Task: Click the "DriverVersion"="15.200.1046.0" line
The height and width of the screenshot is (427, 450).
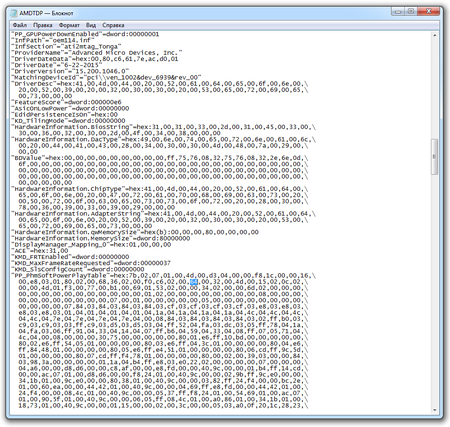Action: pos(70,71)
